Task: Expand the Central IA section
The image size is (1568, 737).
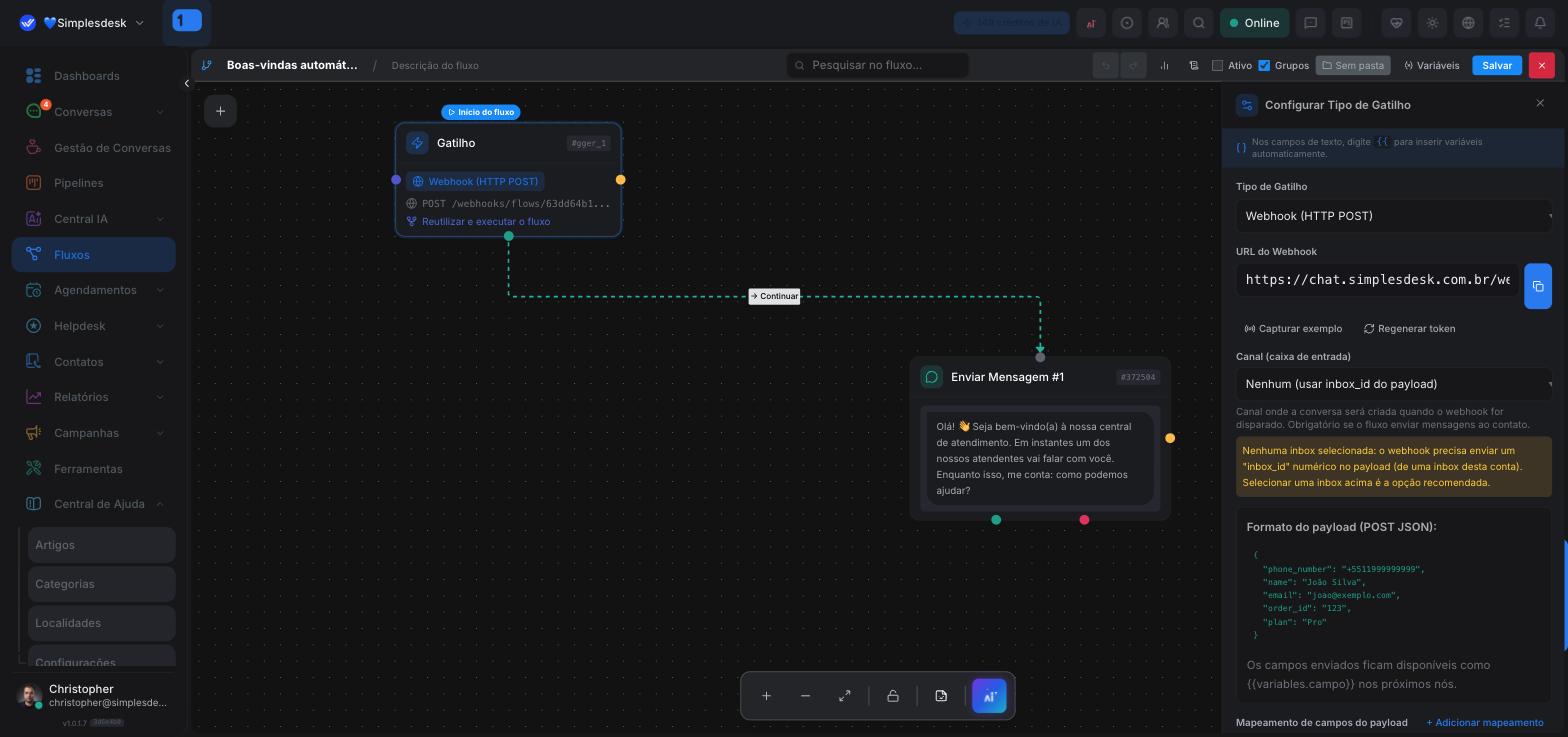Action: [x=160, y=219]
